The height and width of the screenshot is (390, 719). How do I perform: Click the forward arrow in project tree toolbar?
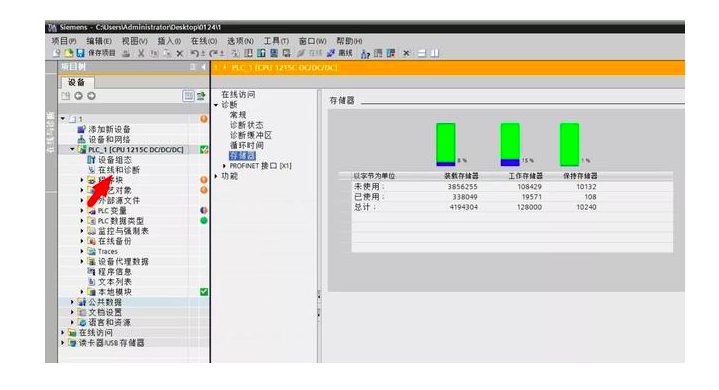coord(91,96)
